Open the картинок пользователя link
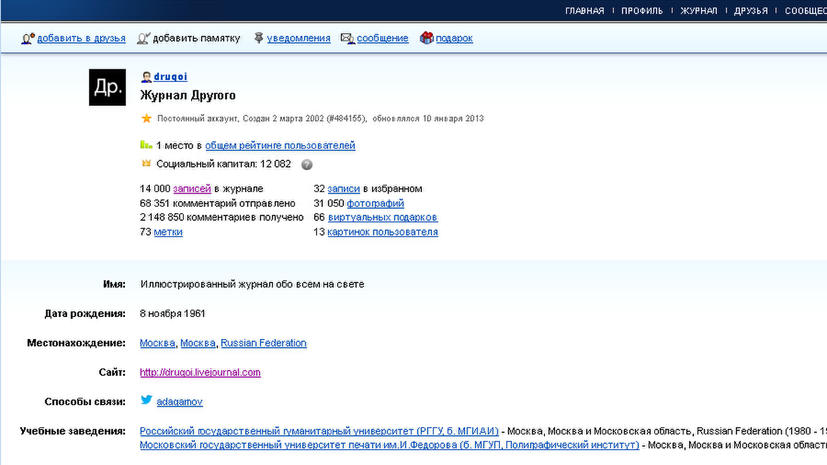 [x=382, y=232]
